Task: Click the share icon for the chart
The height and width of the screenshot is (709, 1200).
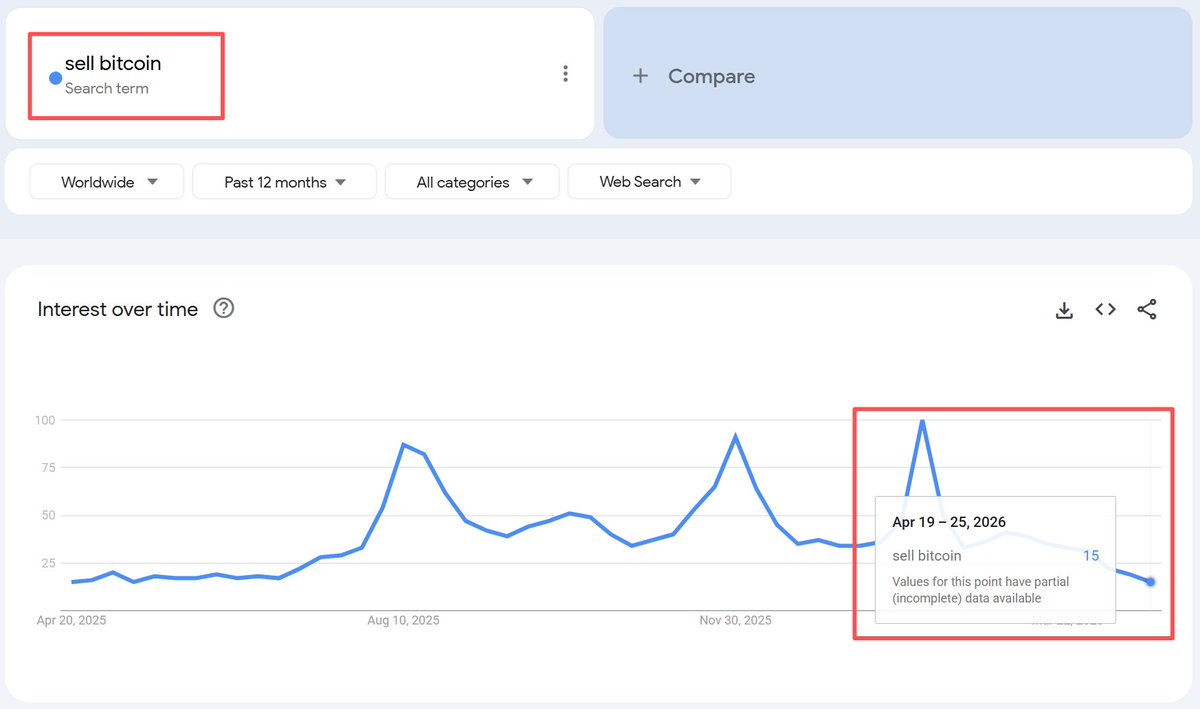Action: [1147, 310]
